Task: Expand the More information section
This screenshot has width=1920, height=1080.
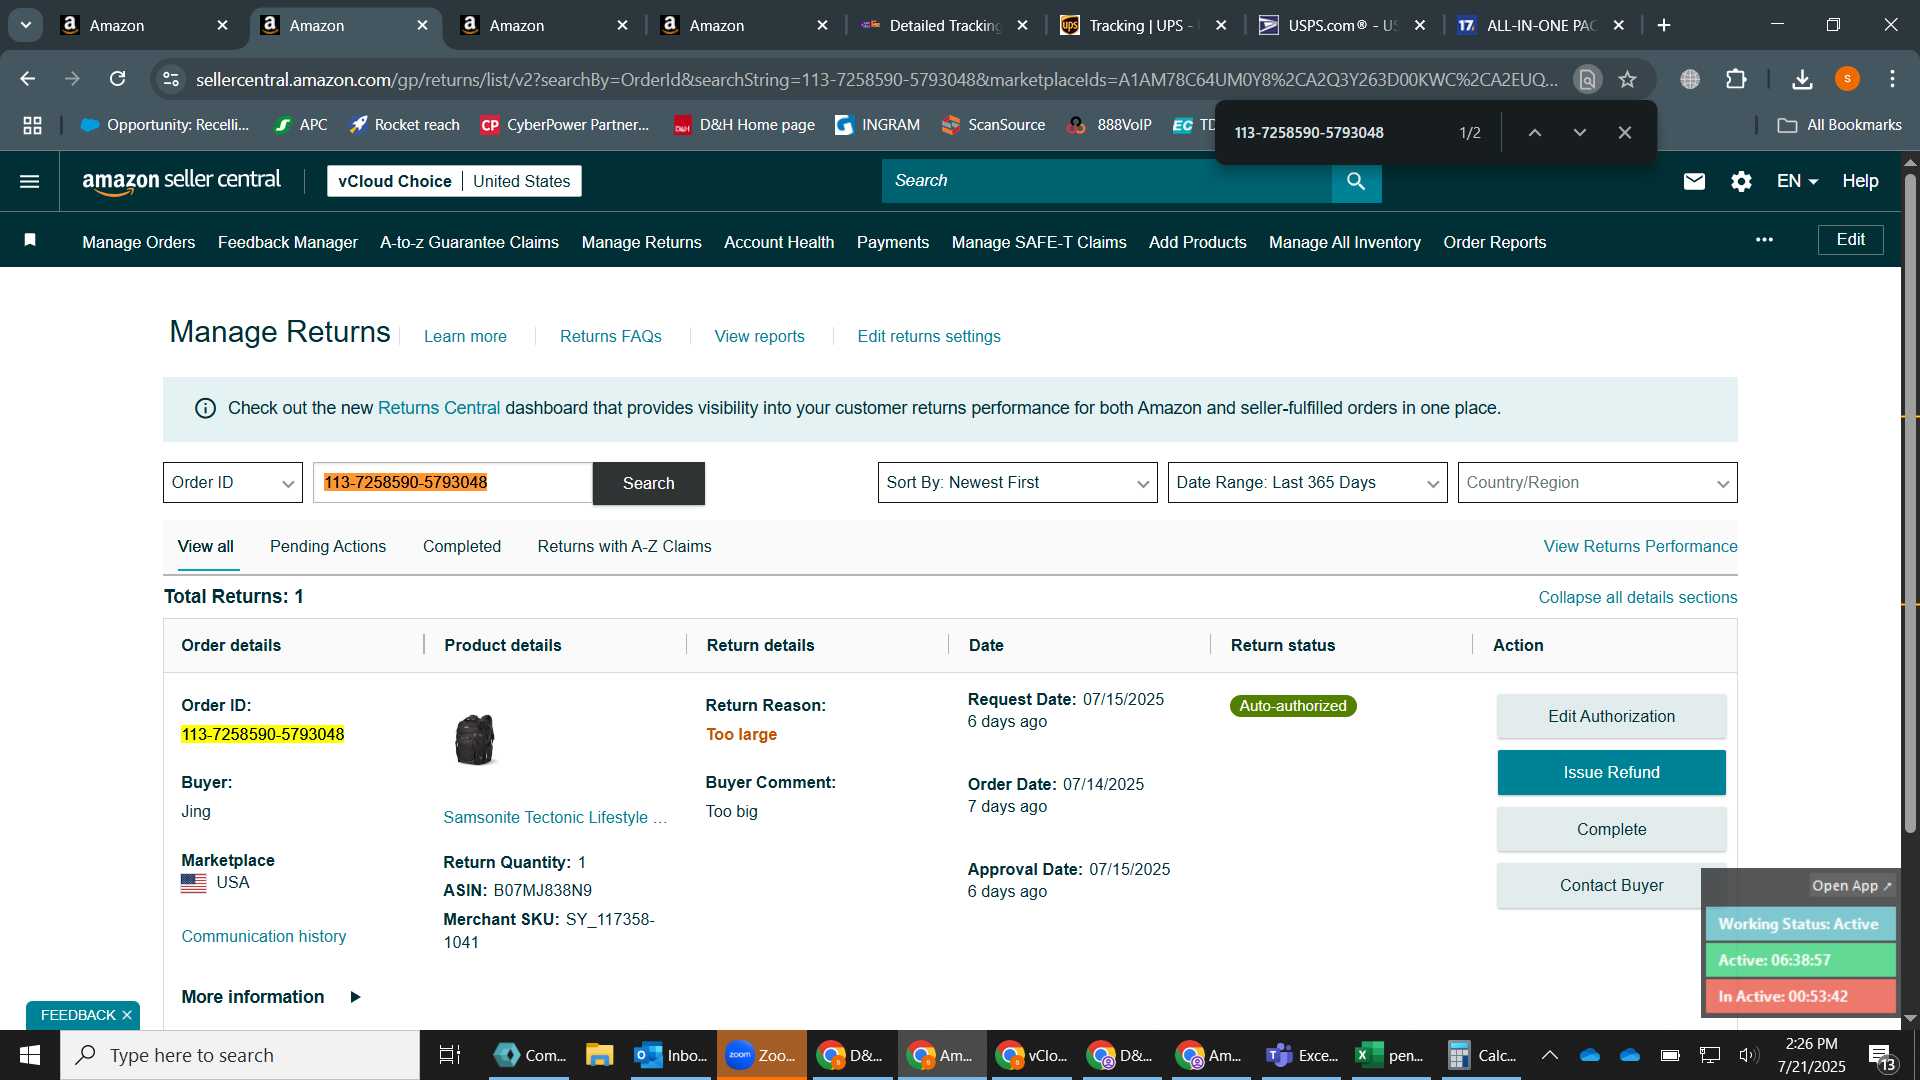Action: [271, 997]
